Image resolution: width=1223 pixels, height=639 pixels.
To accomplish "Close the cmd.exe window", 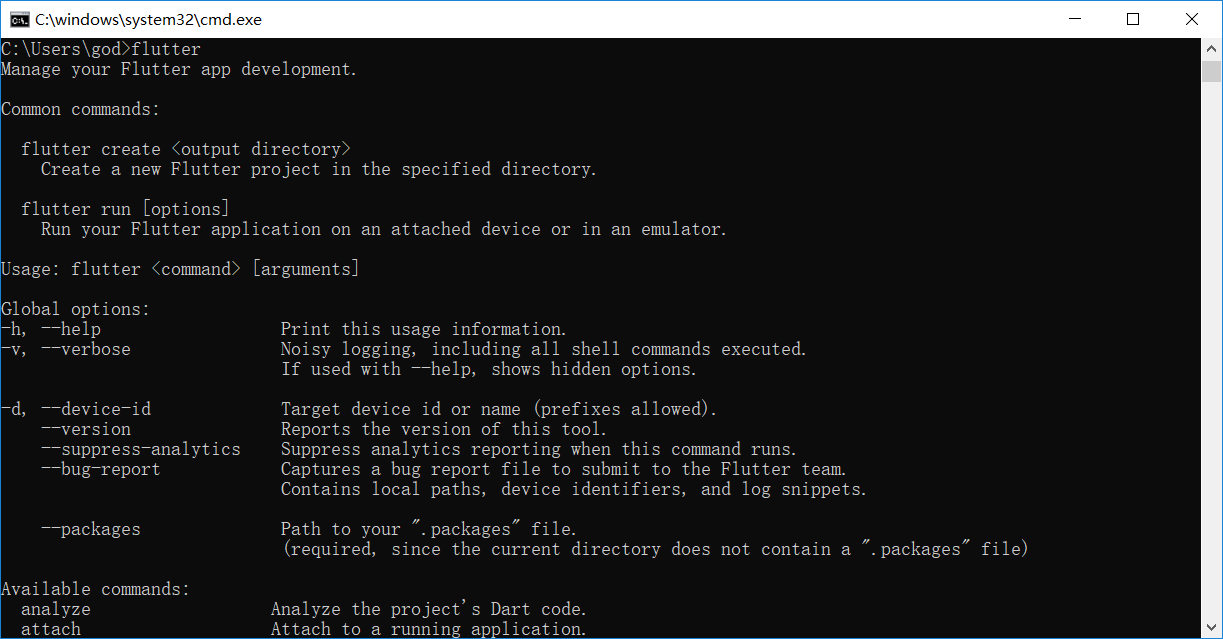I will click(x=1192, y=19).
